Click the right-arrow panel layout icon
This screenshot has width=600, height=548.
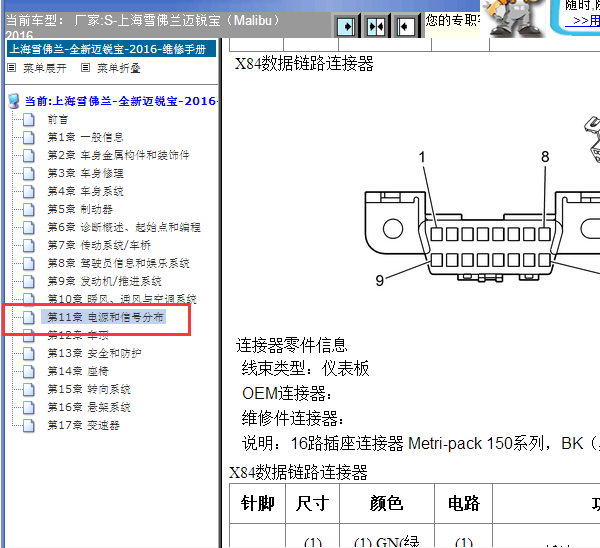click(x=347, y=26)
